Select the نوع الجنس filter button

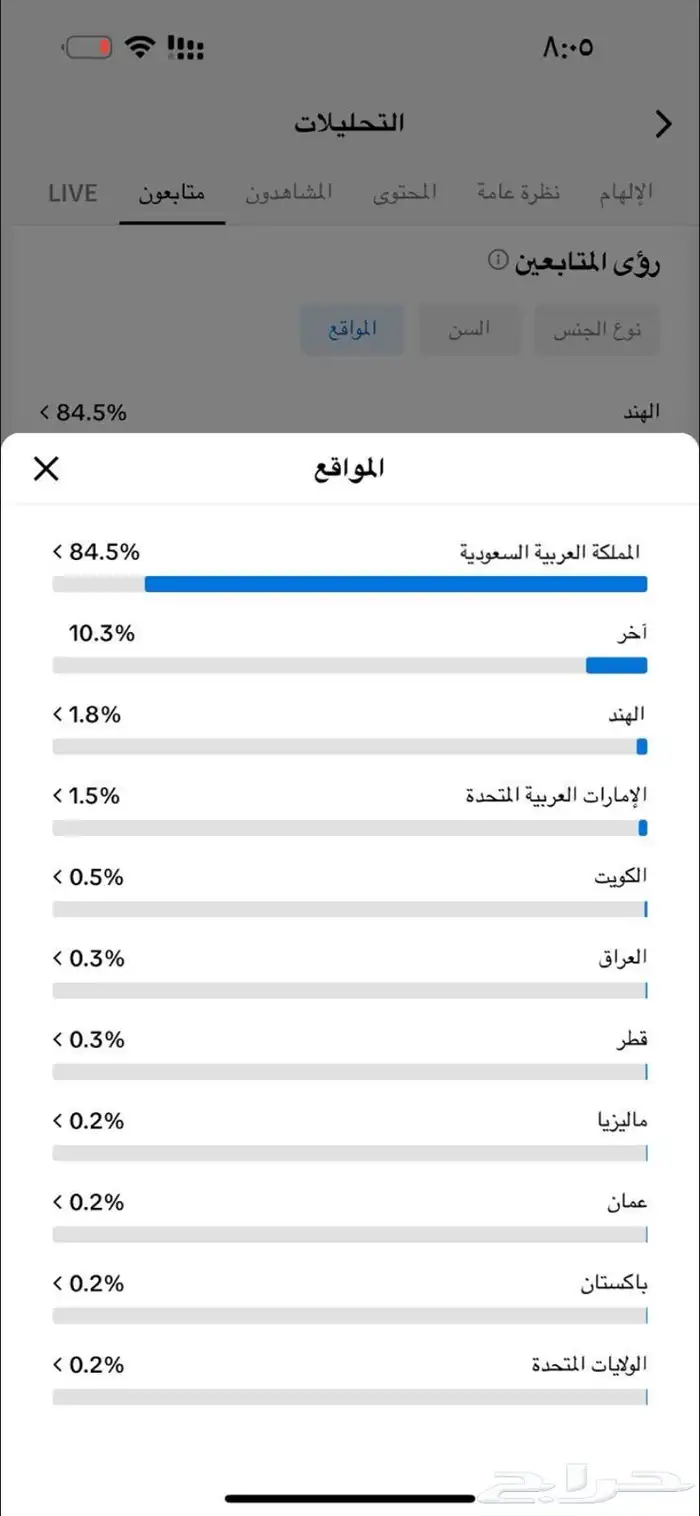coord(596,329)
